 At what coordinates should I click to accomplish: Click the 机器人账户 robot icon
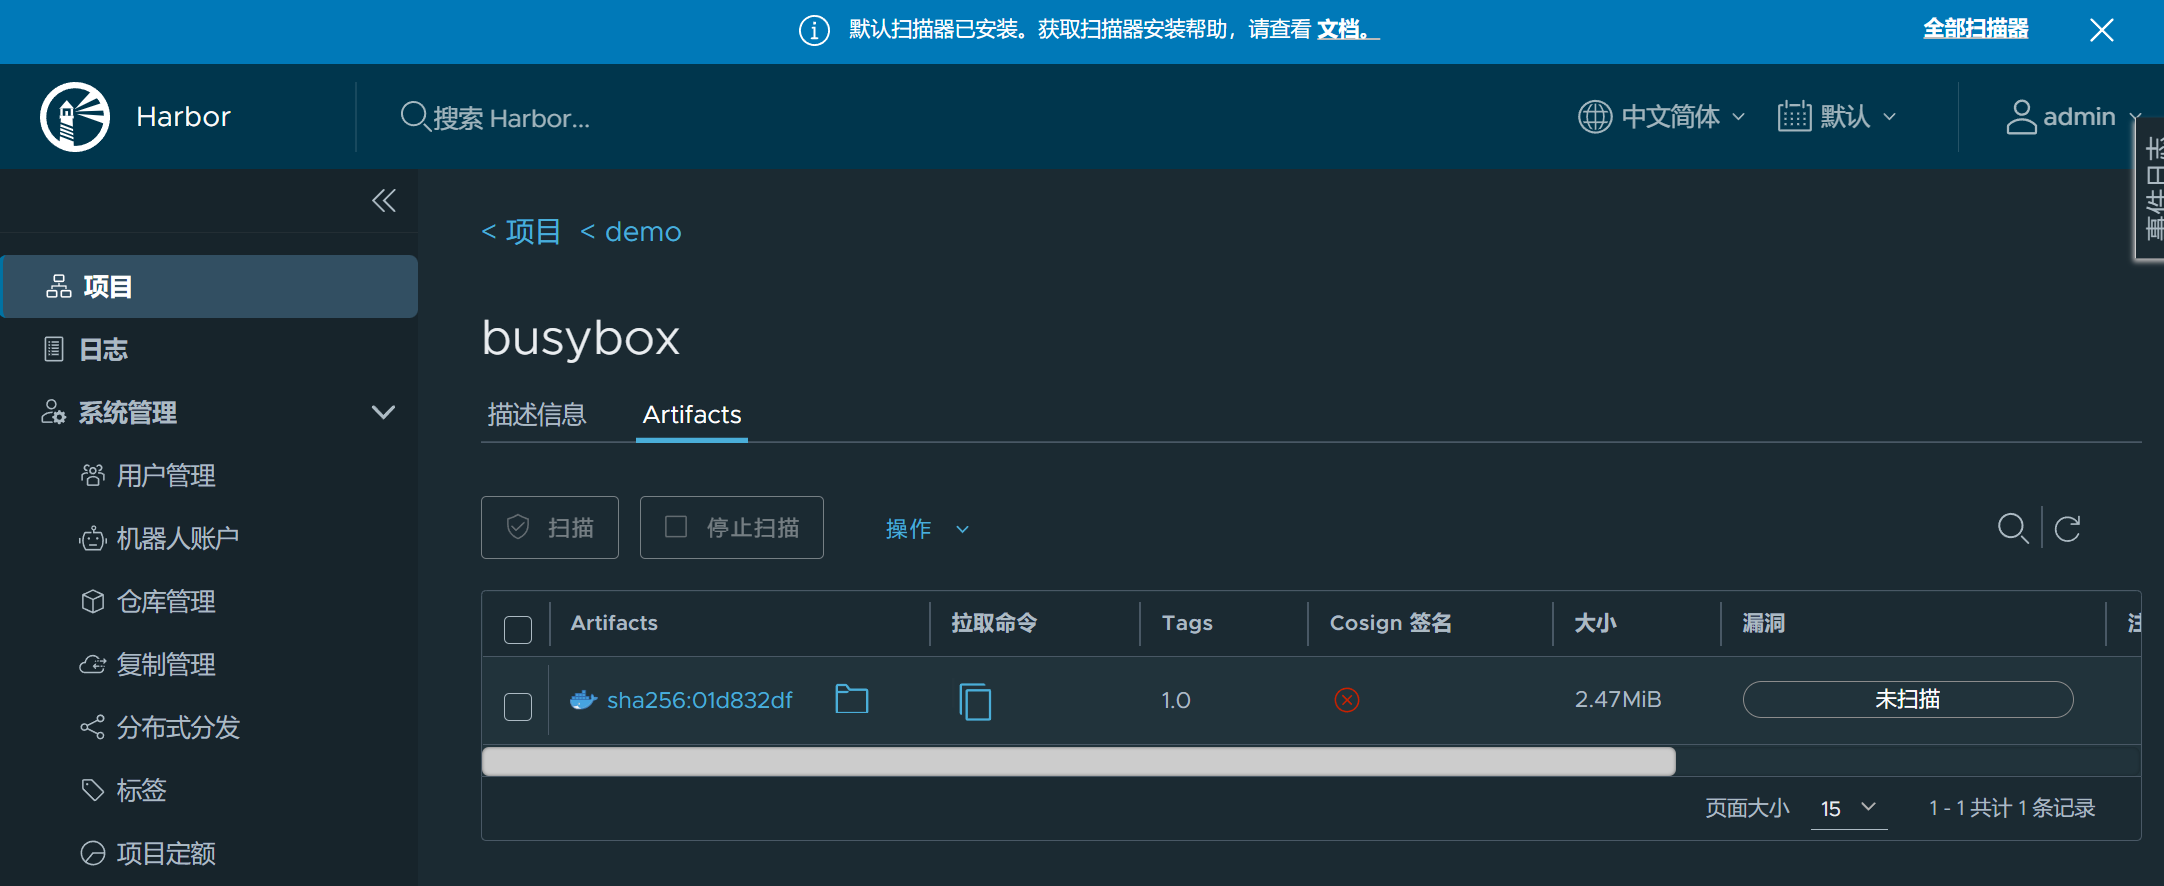(x=92, y=539)
